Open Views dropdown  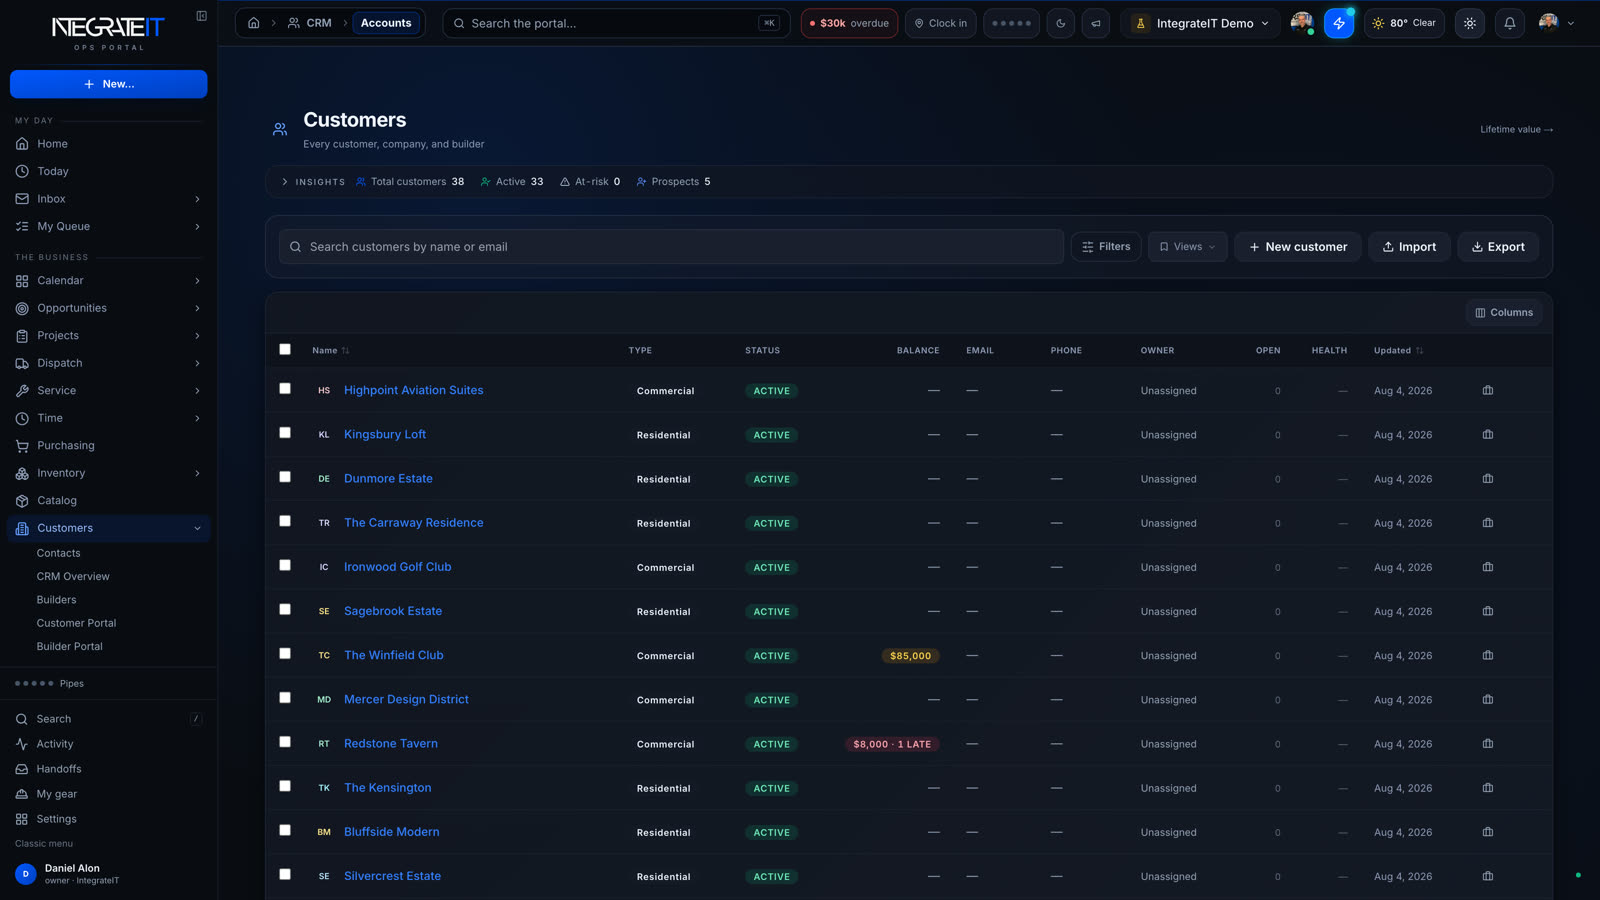click(1188, 247)
